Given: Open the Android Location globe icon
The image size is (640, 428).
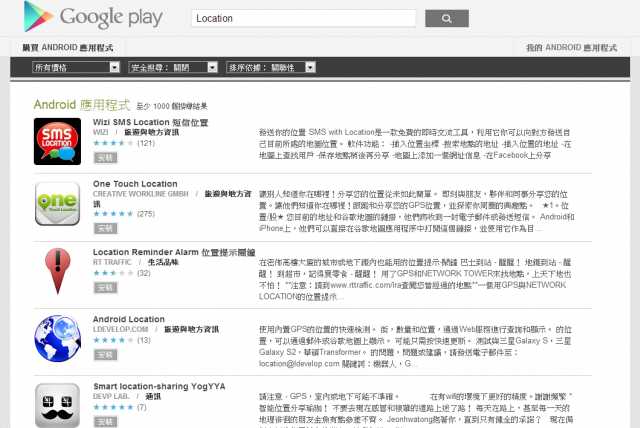Looking at the screenshot, I should coord(58,338).
